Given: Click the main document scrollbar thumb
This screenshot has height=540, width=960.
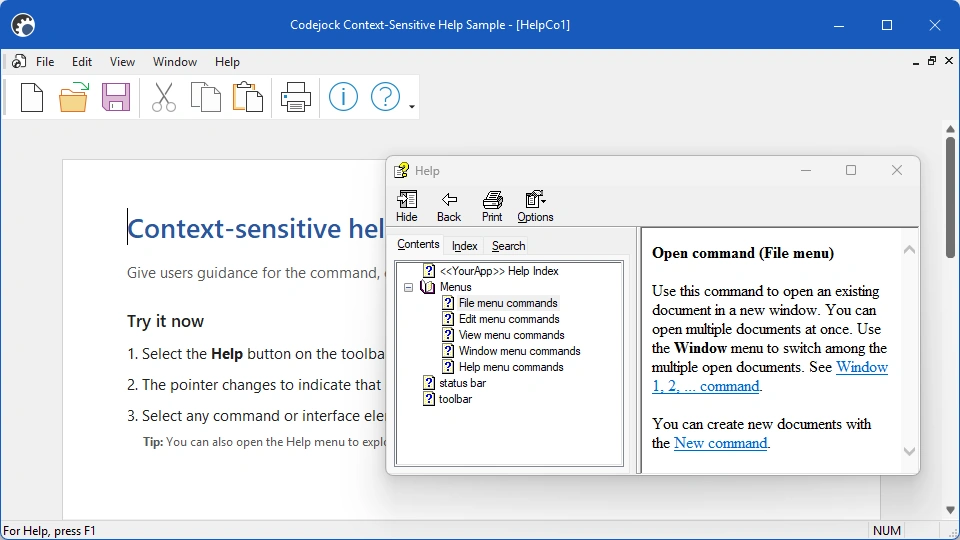Looking at the screenshot, I should point(950,197).
